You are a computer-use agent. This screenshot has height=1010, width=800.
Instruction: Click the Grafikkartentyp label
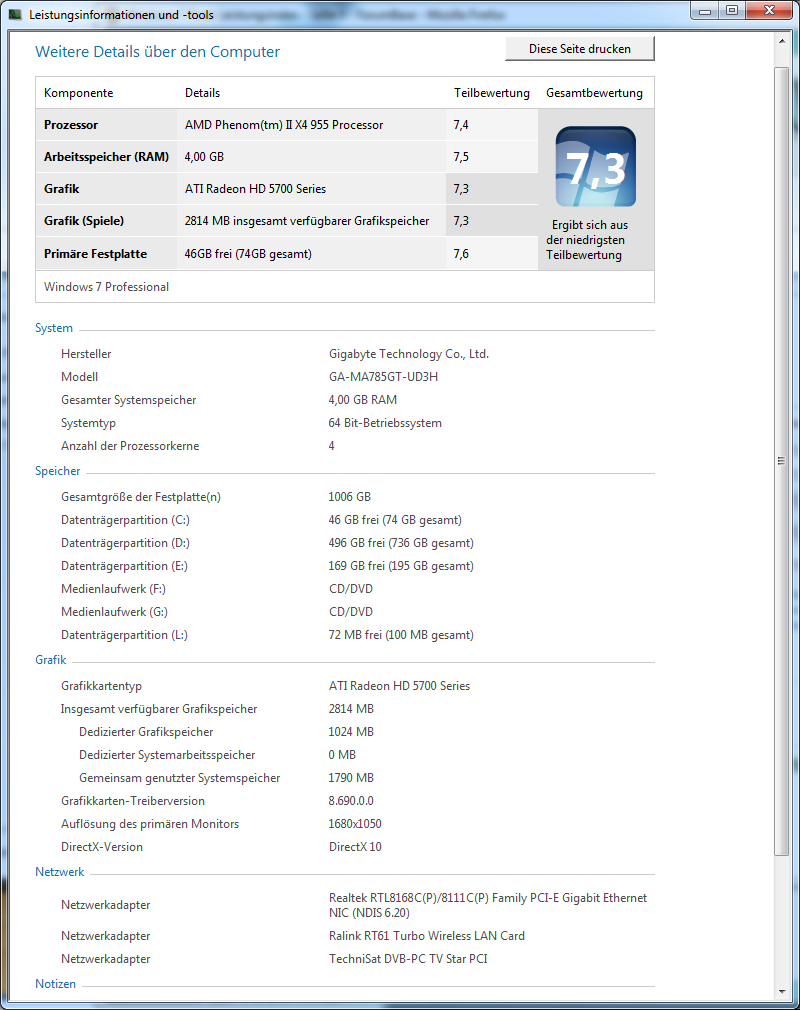[102, 686]
